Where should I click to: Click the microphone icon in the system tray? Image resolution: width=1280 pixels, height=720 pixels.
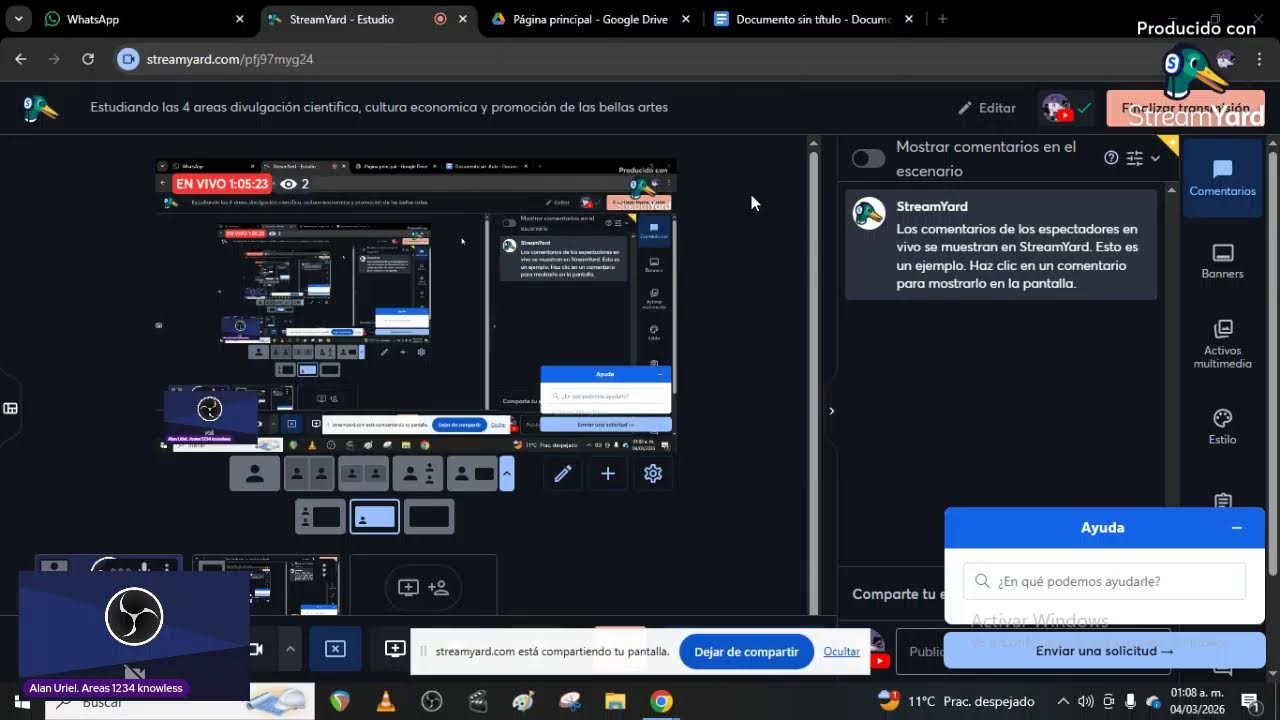pos(1131,701)
